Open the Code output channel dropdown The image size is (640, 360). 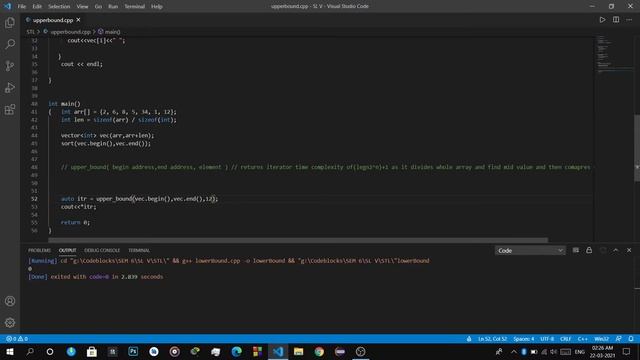click(530, 251)
